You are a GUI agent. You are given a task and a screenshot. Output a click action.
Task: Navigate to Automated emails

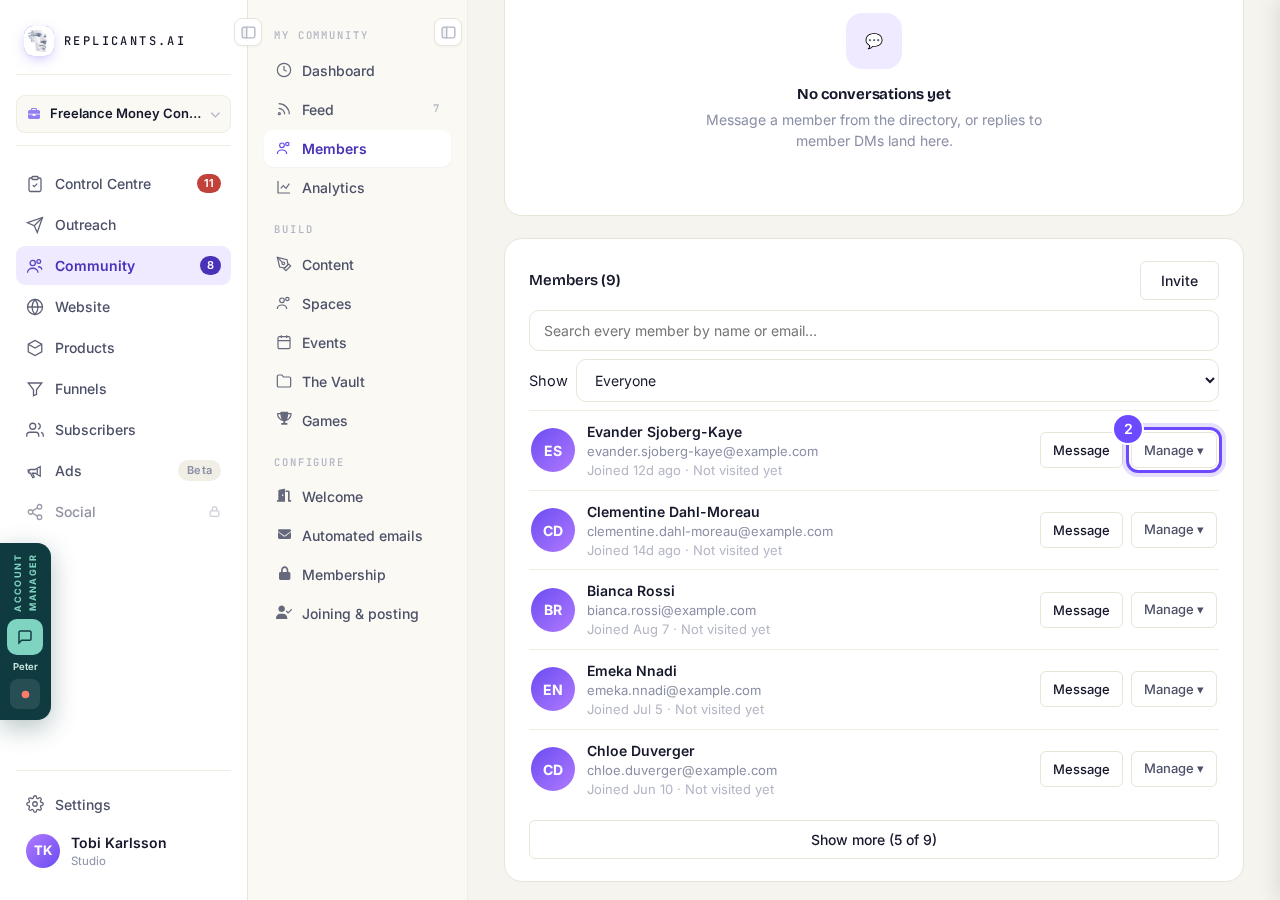(357, 535)
